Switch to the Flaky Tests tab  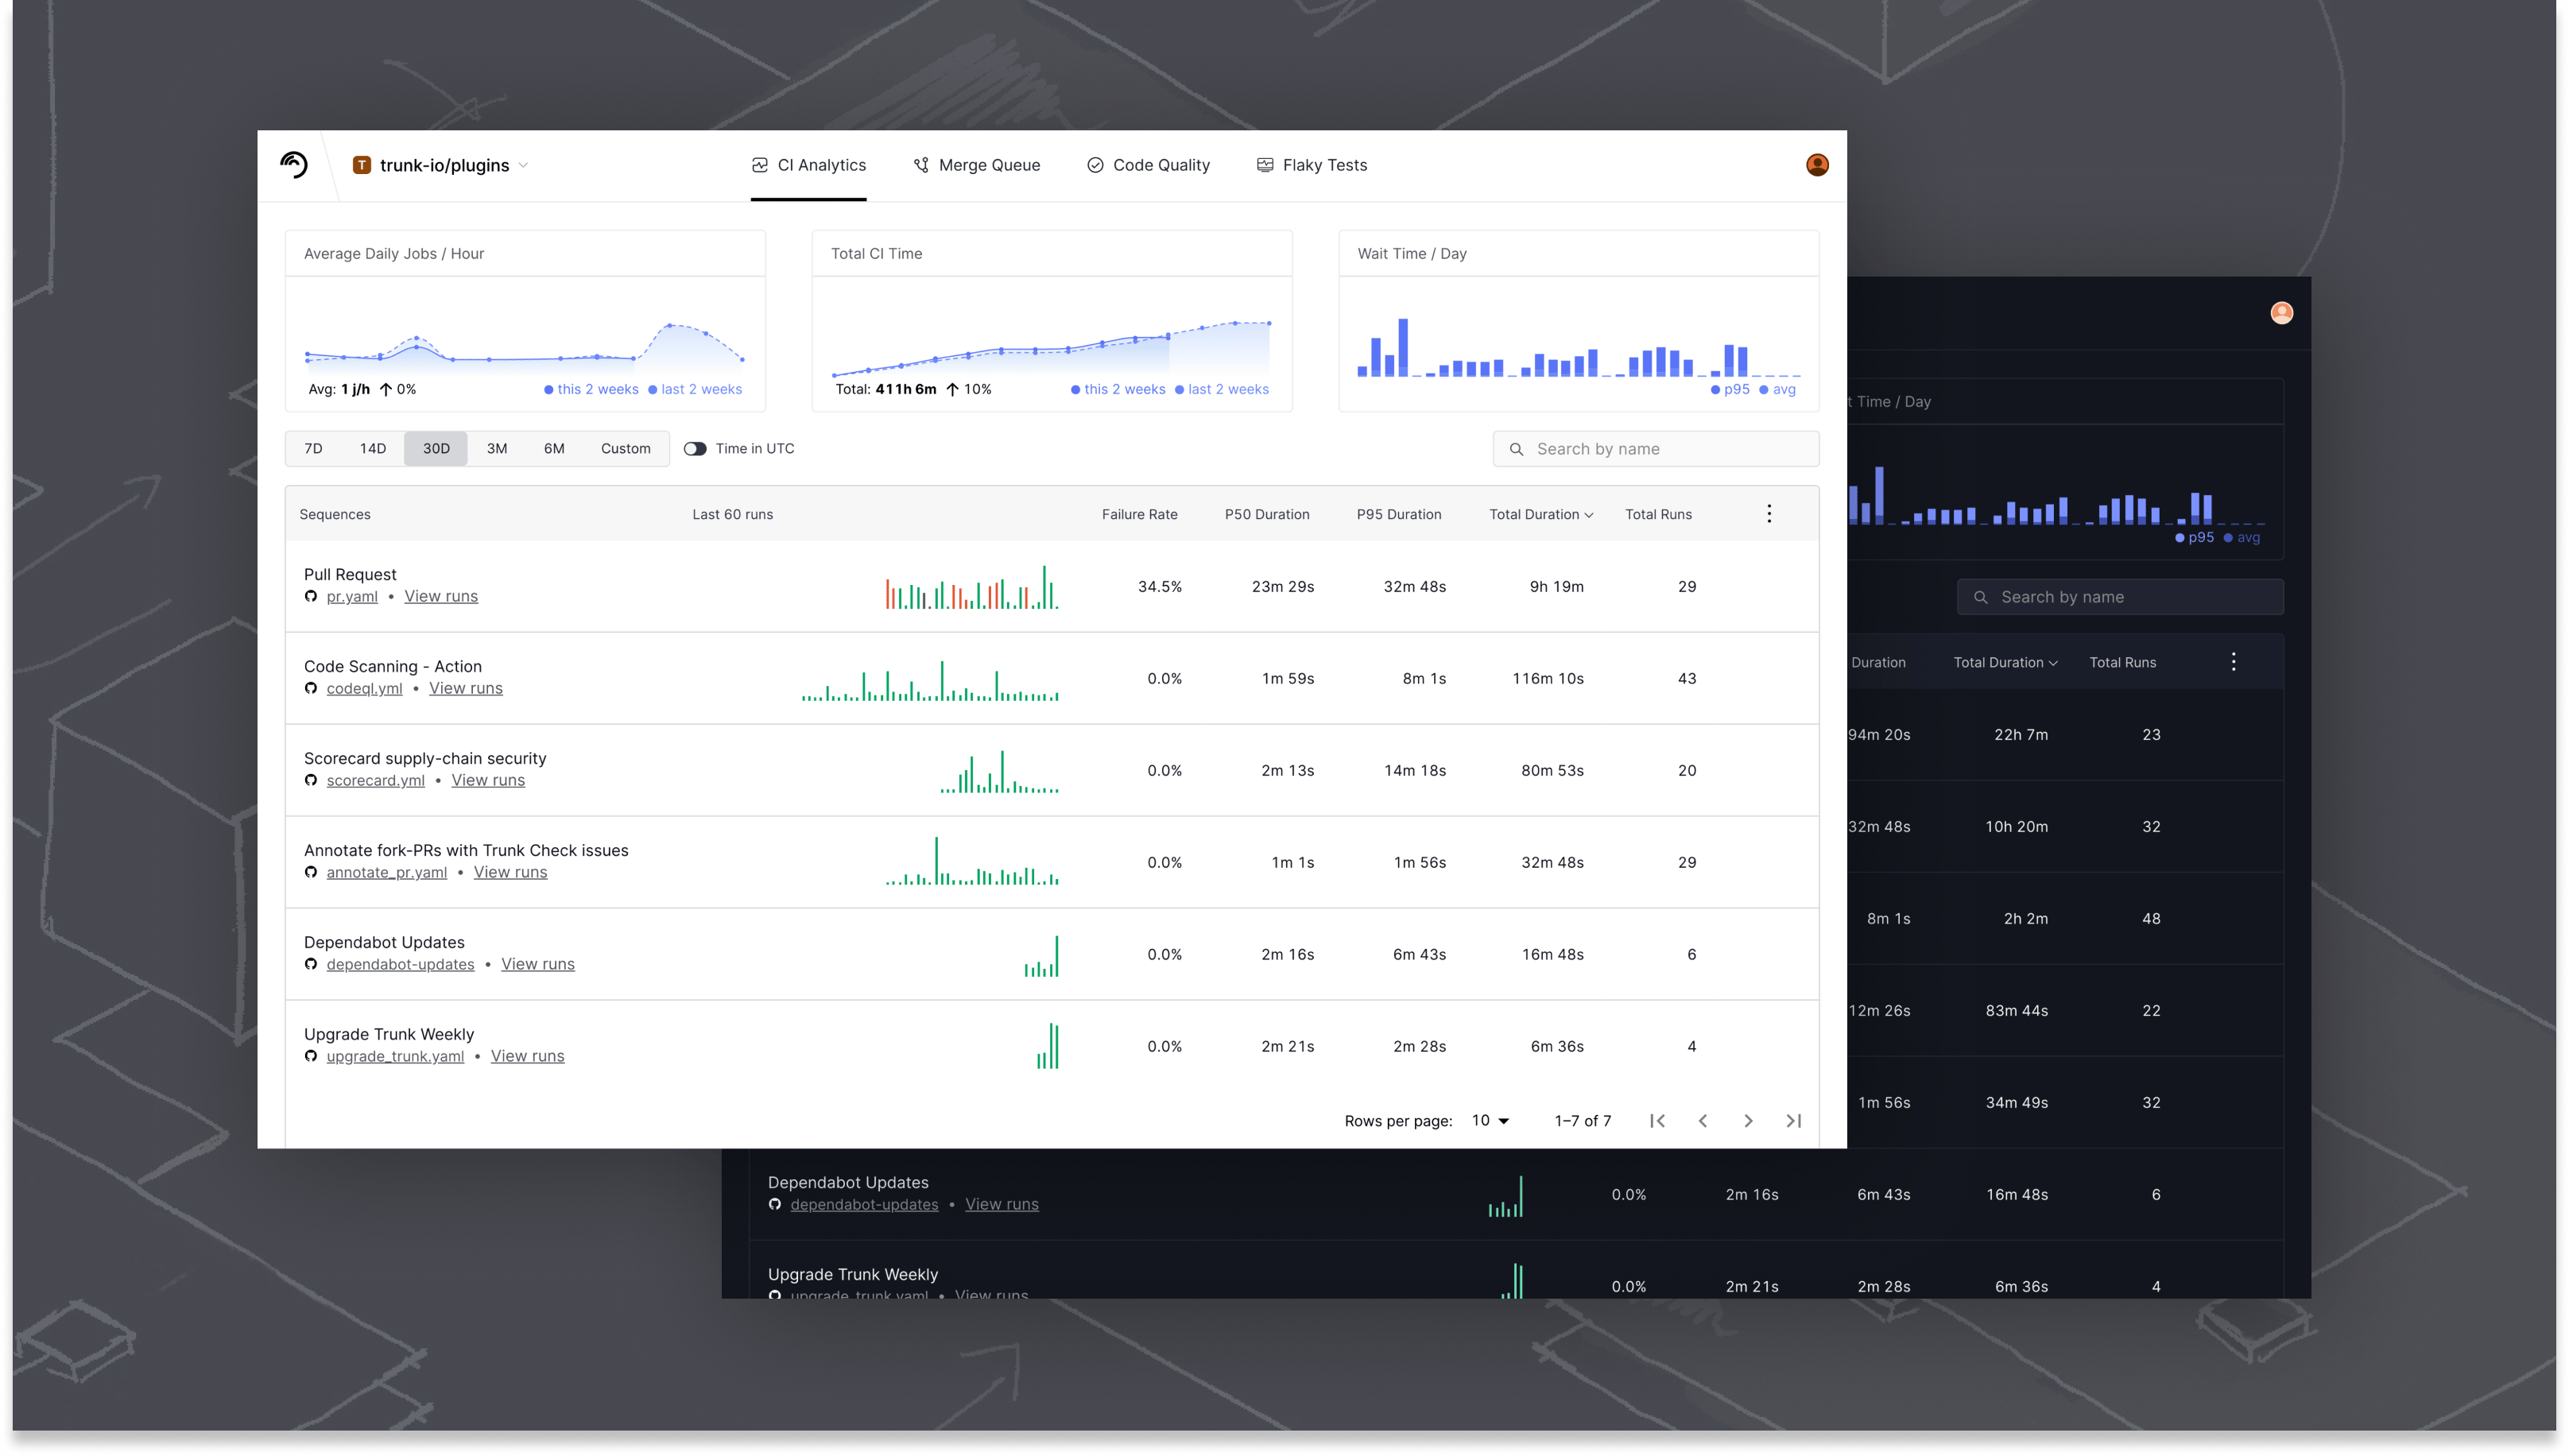click(1312, 166)
